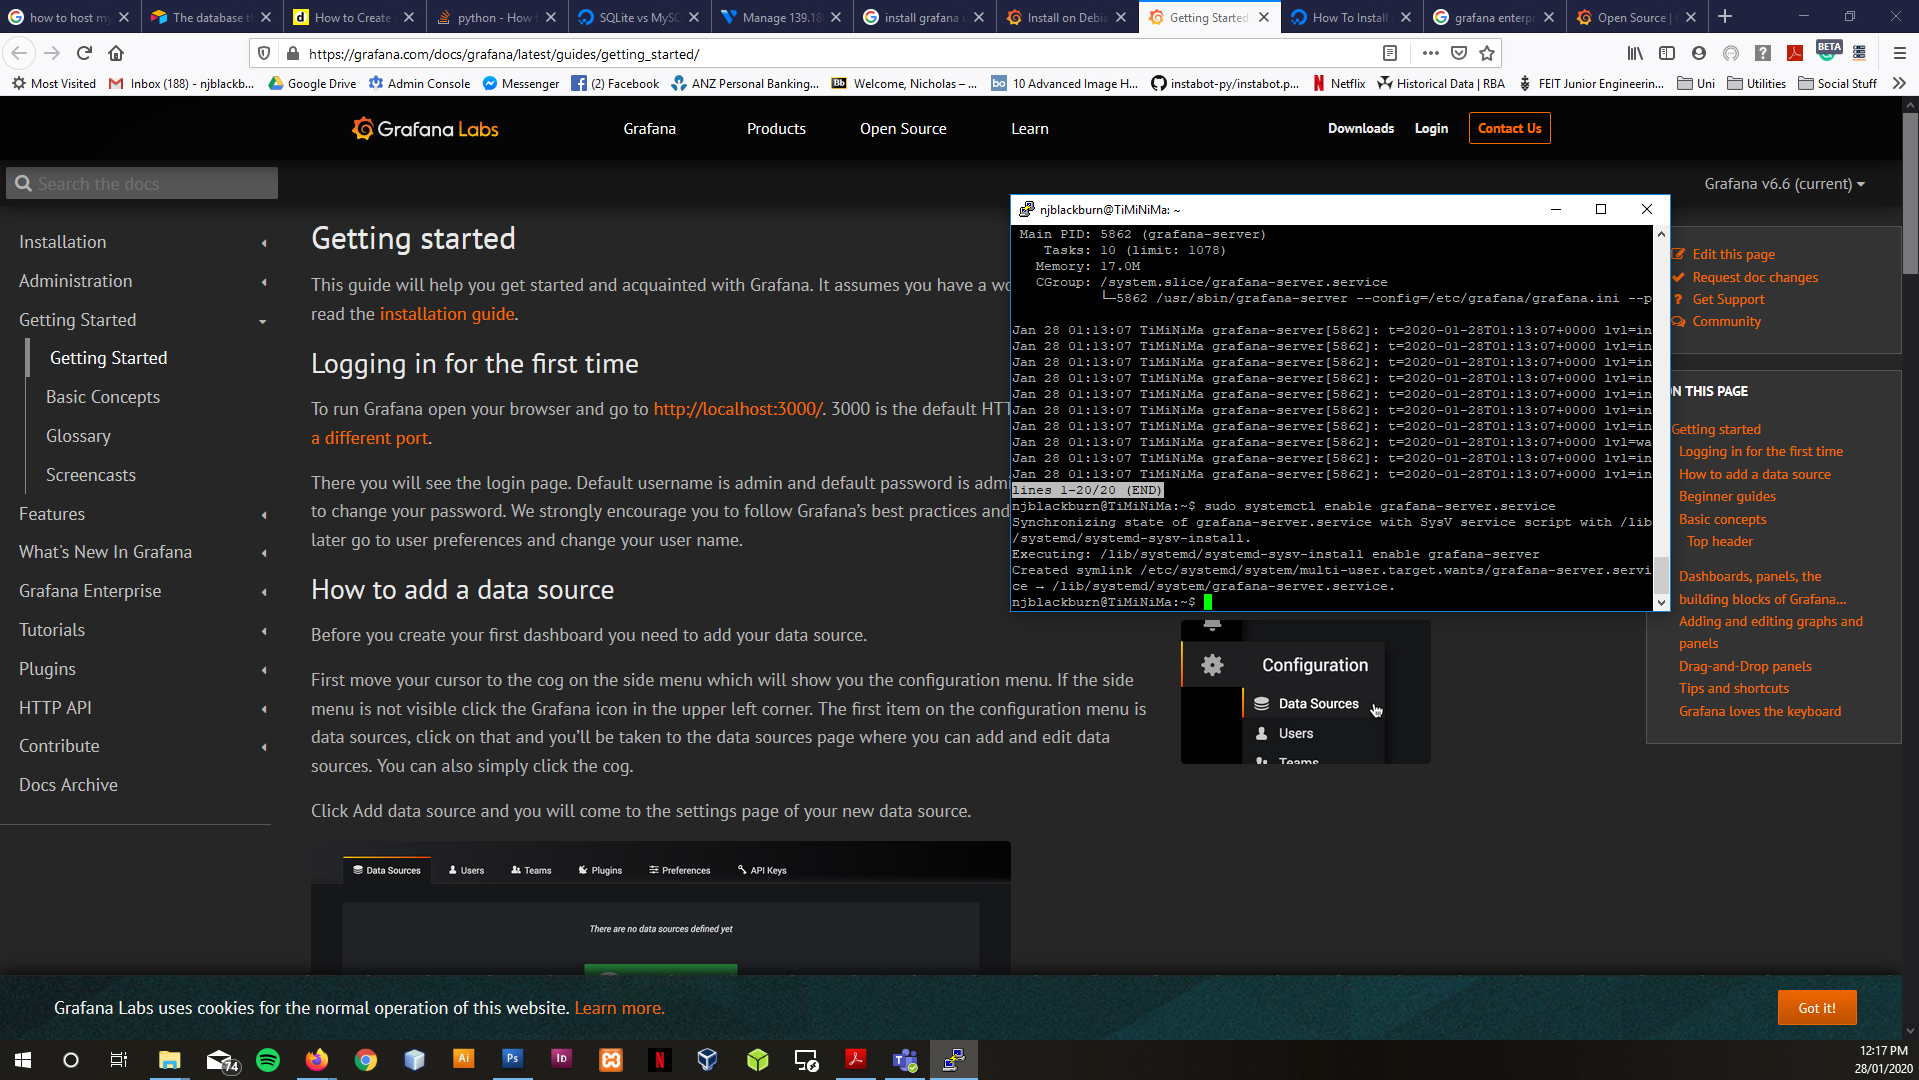Switch to the 'Install on Debian' tab
Image resolution: width=1919 pixels, height=1080 pixels.
[x=1066, y=17]
